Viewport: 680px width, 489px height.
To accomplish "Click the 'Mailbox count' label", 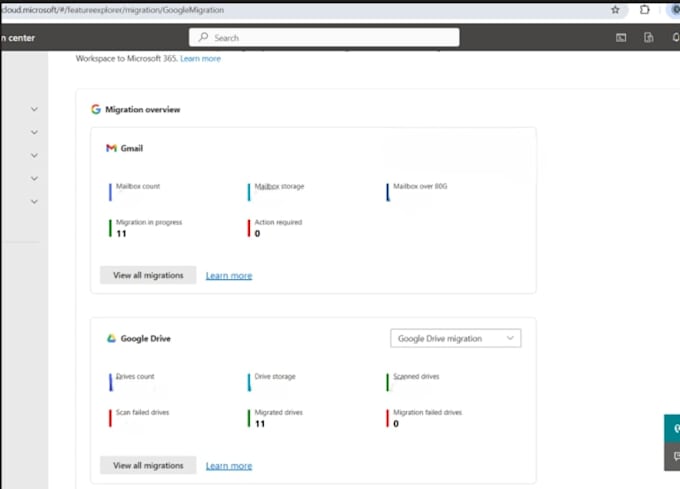I will 138,186.
